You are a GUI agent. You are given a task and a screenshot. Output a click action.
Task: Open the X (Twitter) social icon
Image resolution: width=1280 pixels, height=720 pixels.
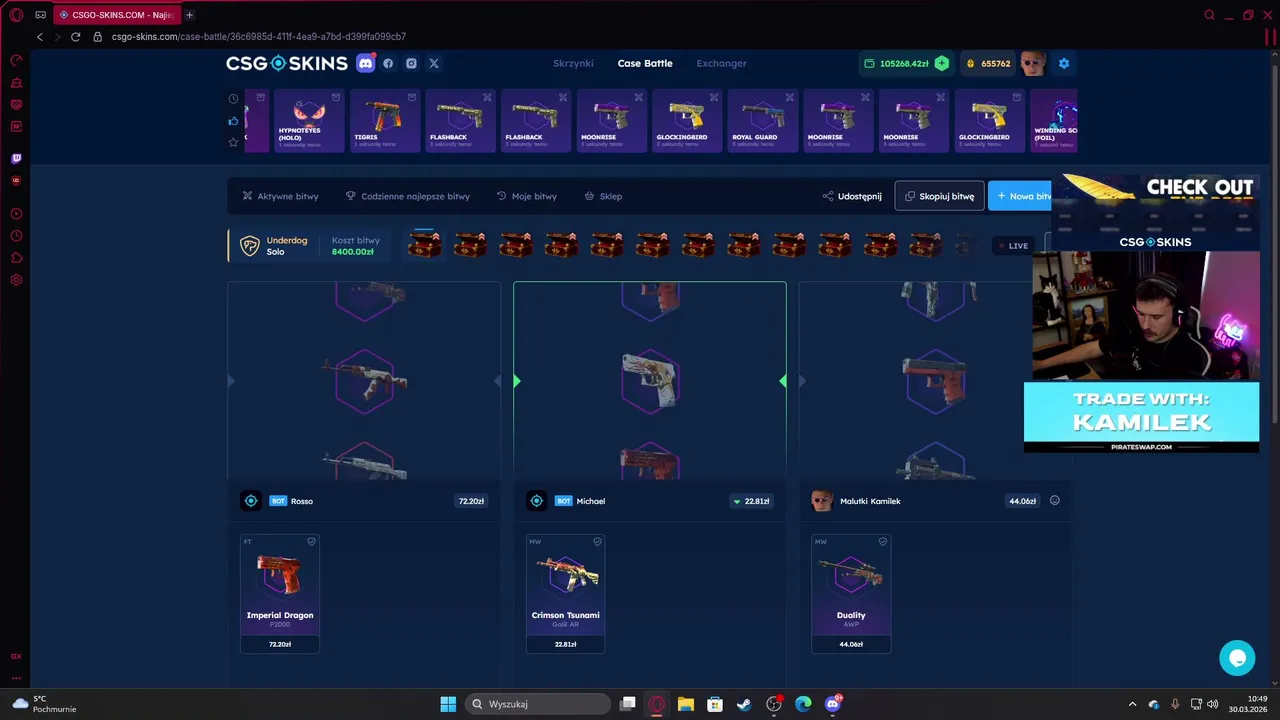tap(434, 63)
